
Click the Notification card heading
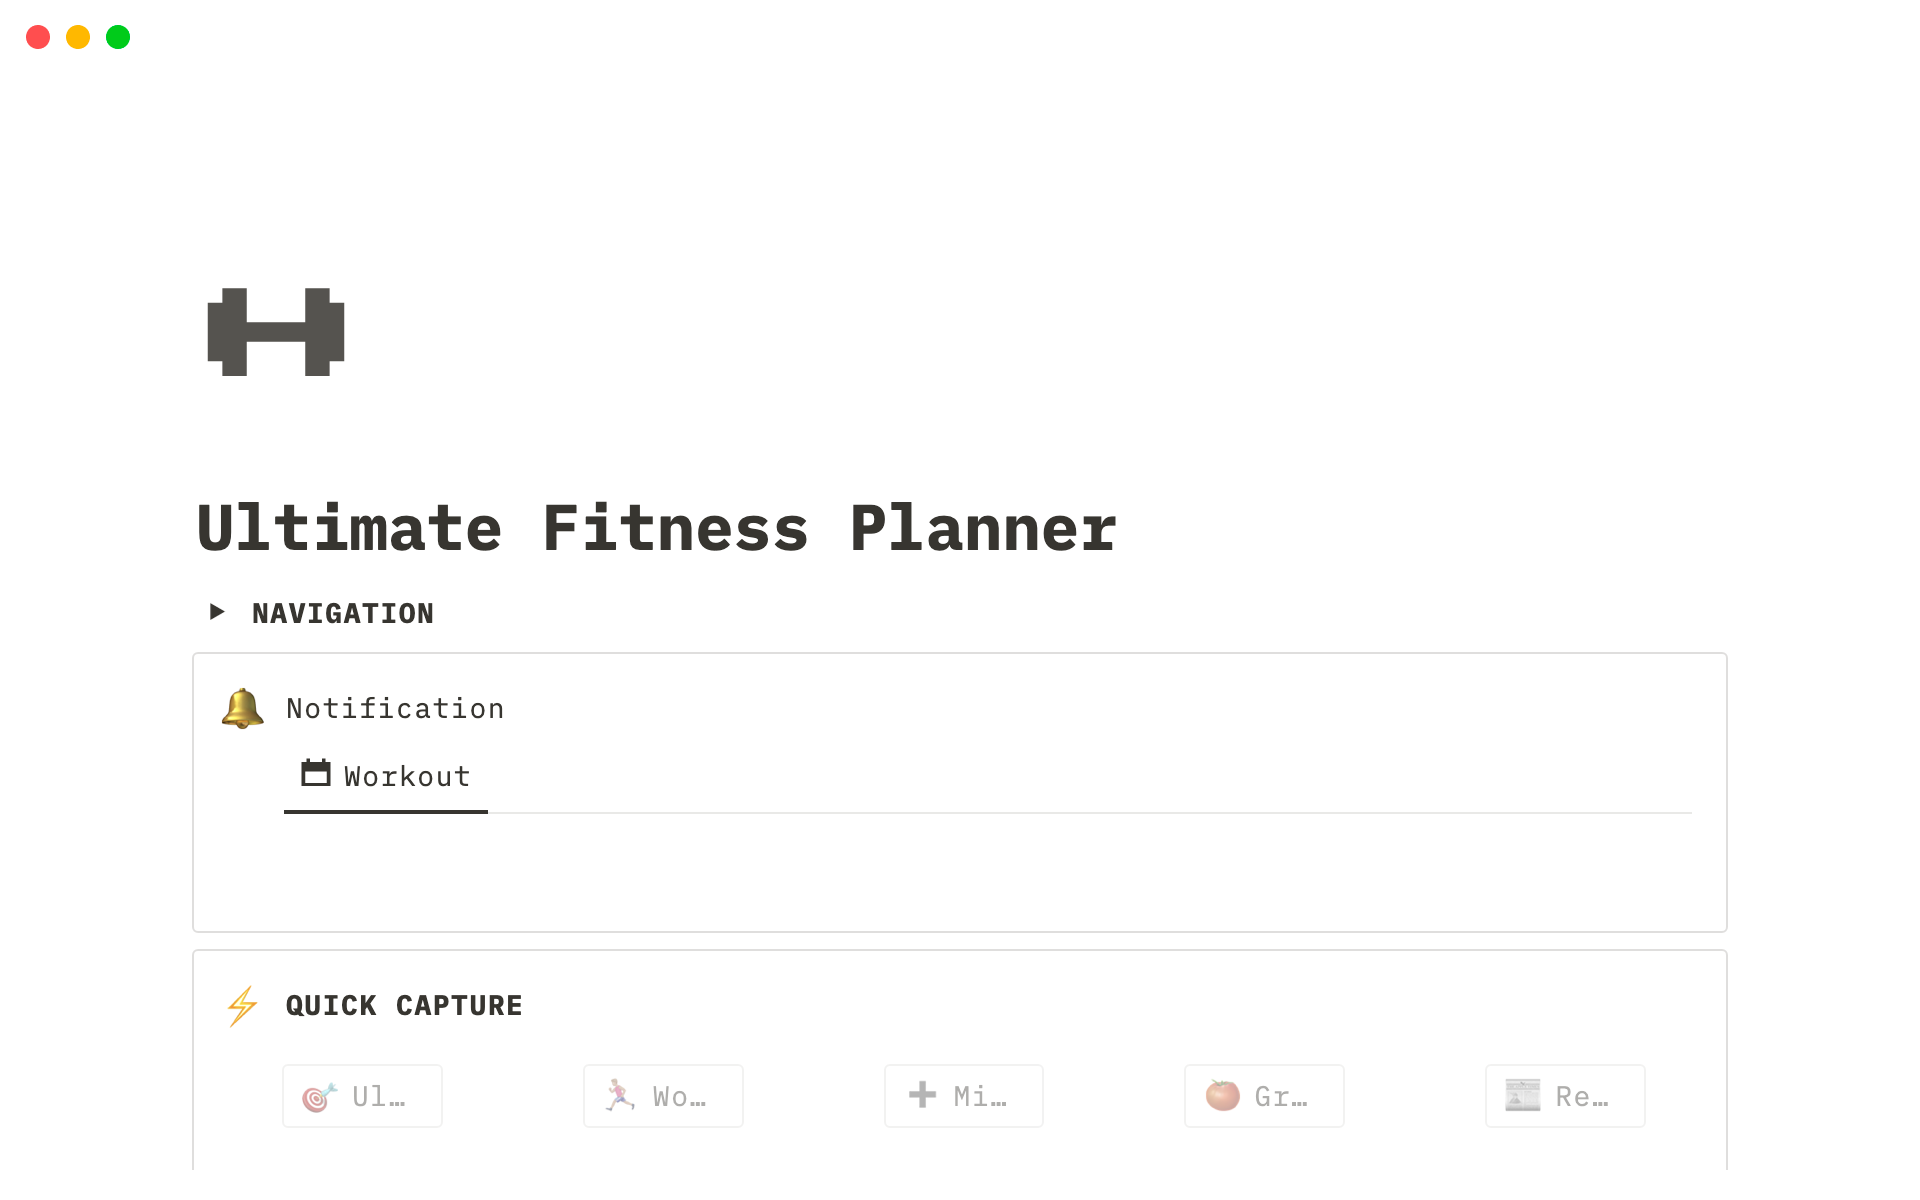click(x=395, y=707)
